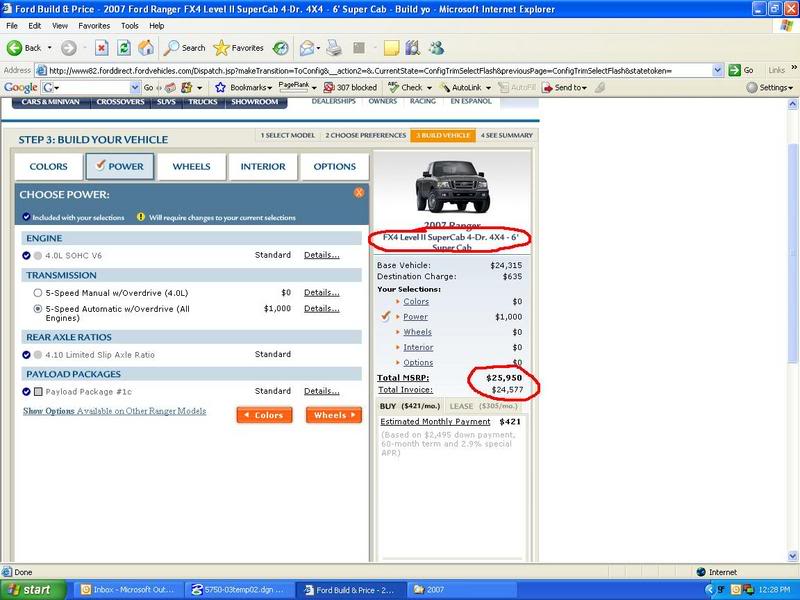Switch to the WHEELS tab
Viewport: 800px width, 600px height.
191,166
